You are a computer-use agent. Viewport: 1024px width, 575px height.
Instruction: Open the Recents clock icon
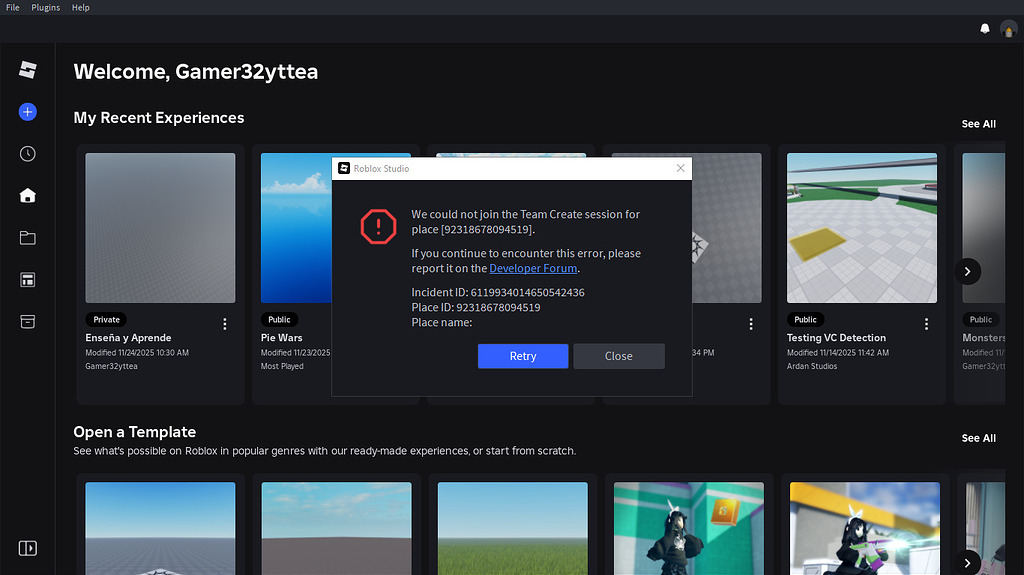27,154
